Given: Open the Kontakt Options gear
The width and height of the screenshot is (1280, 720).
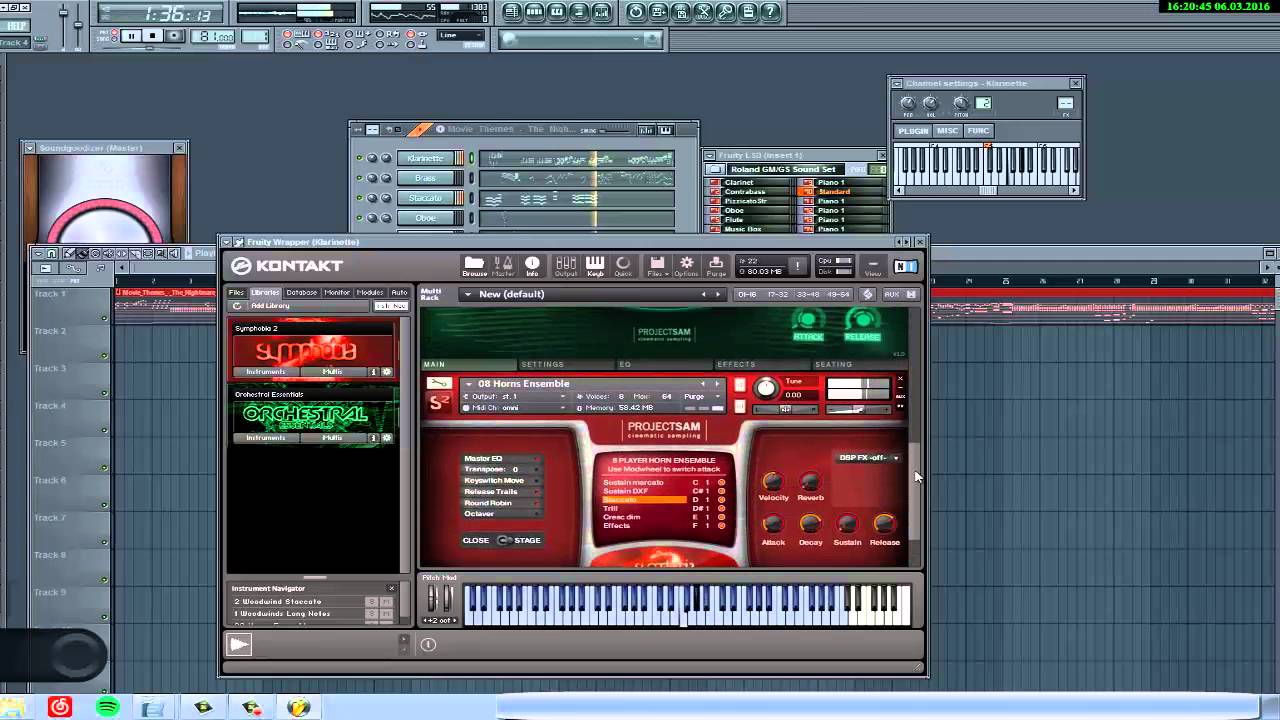Looking at the screenshot, I should click(686, 266).
